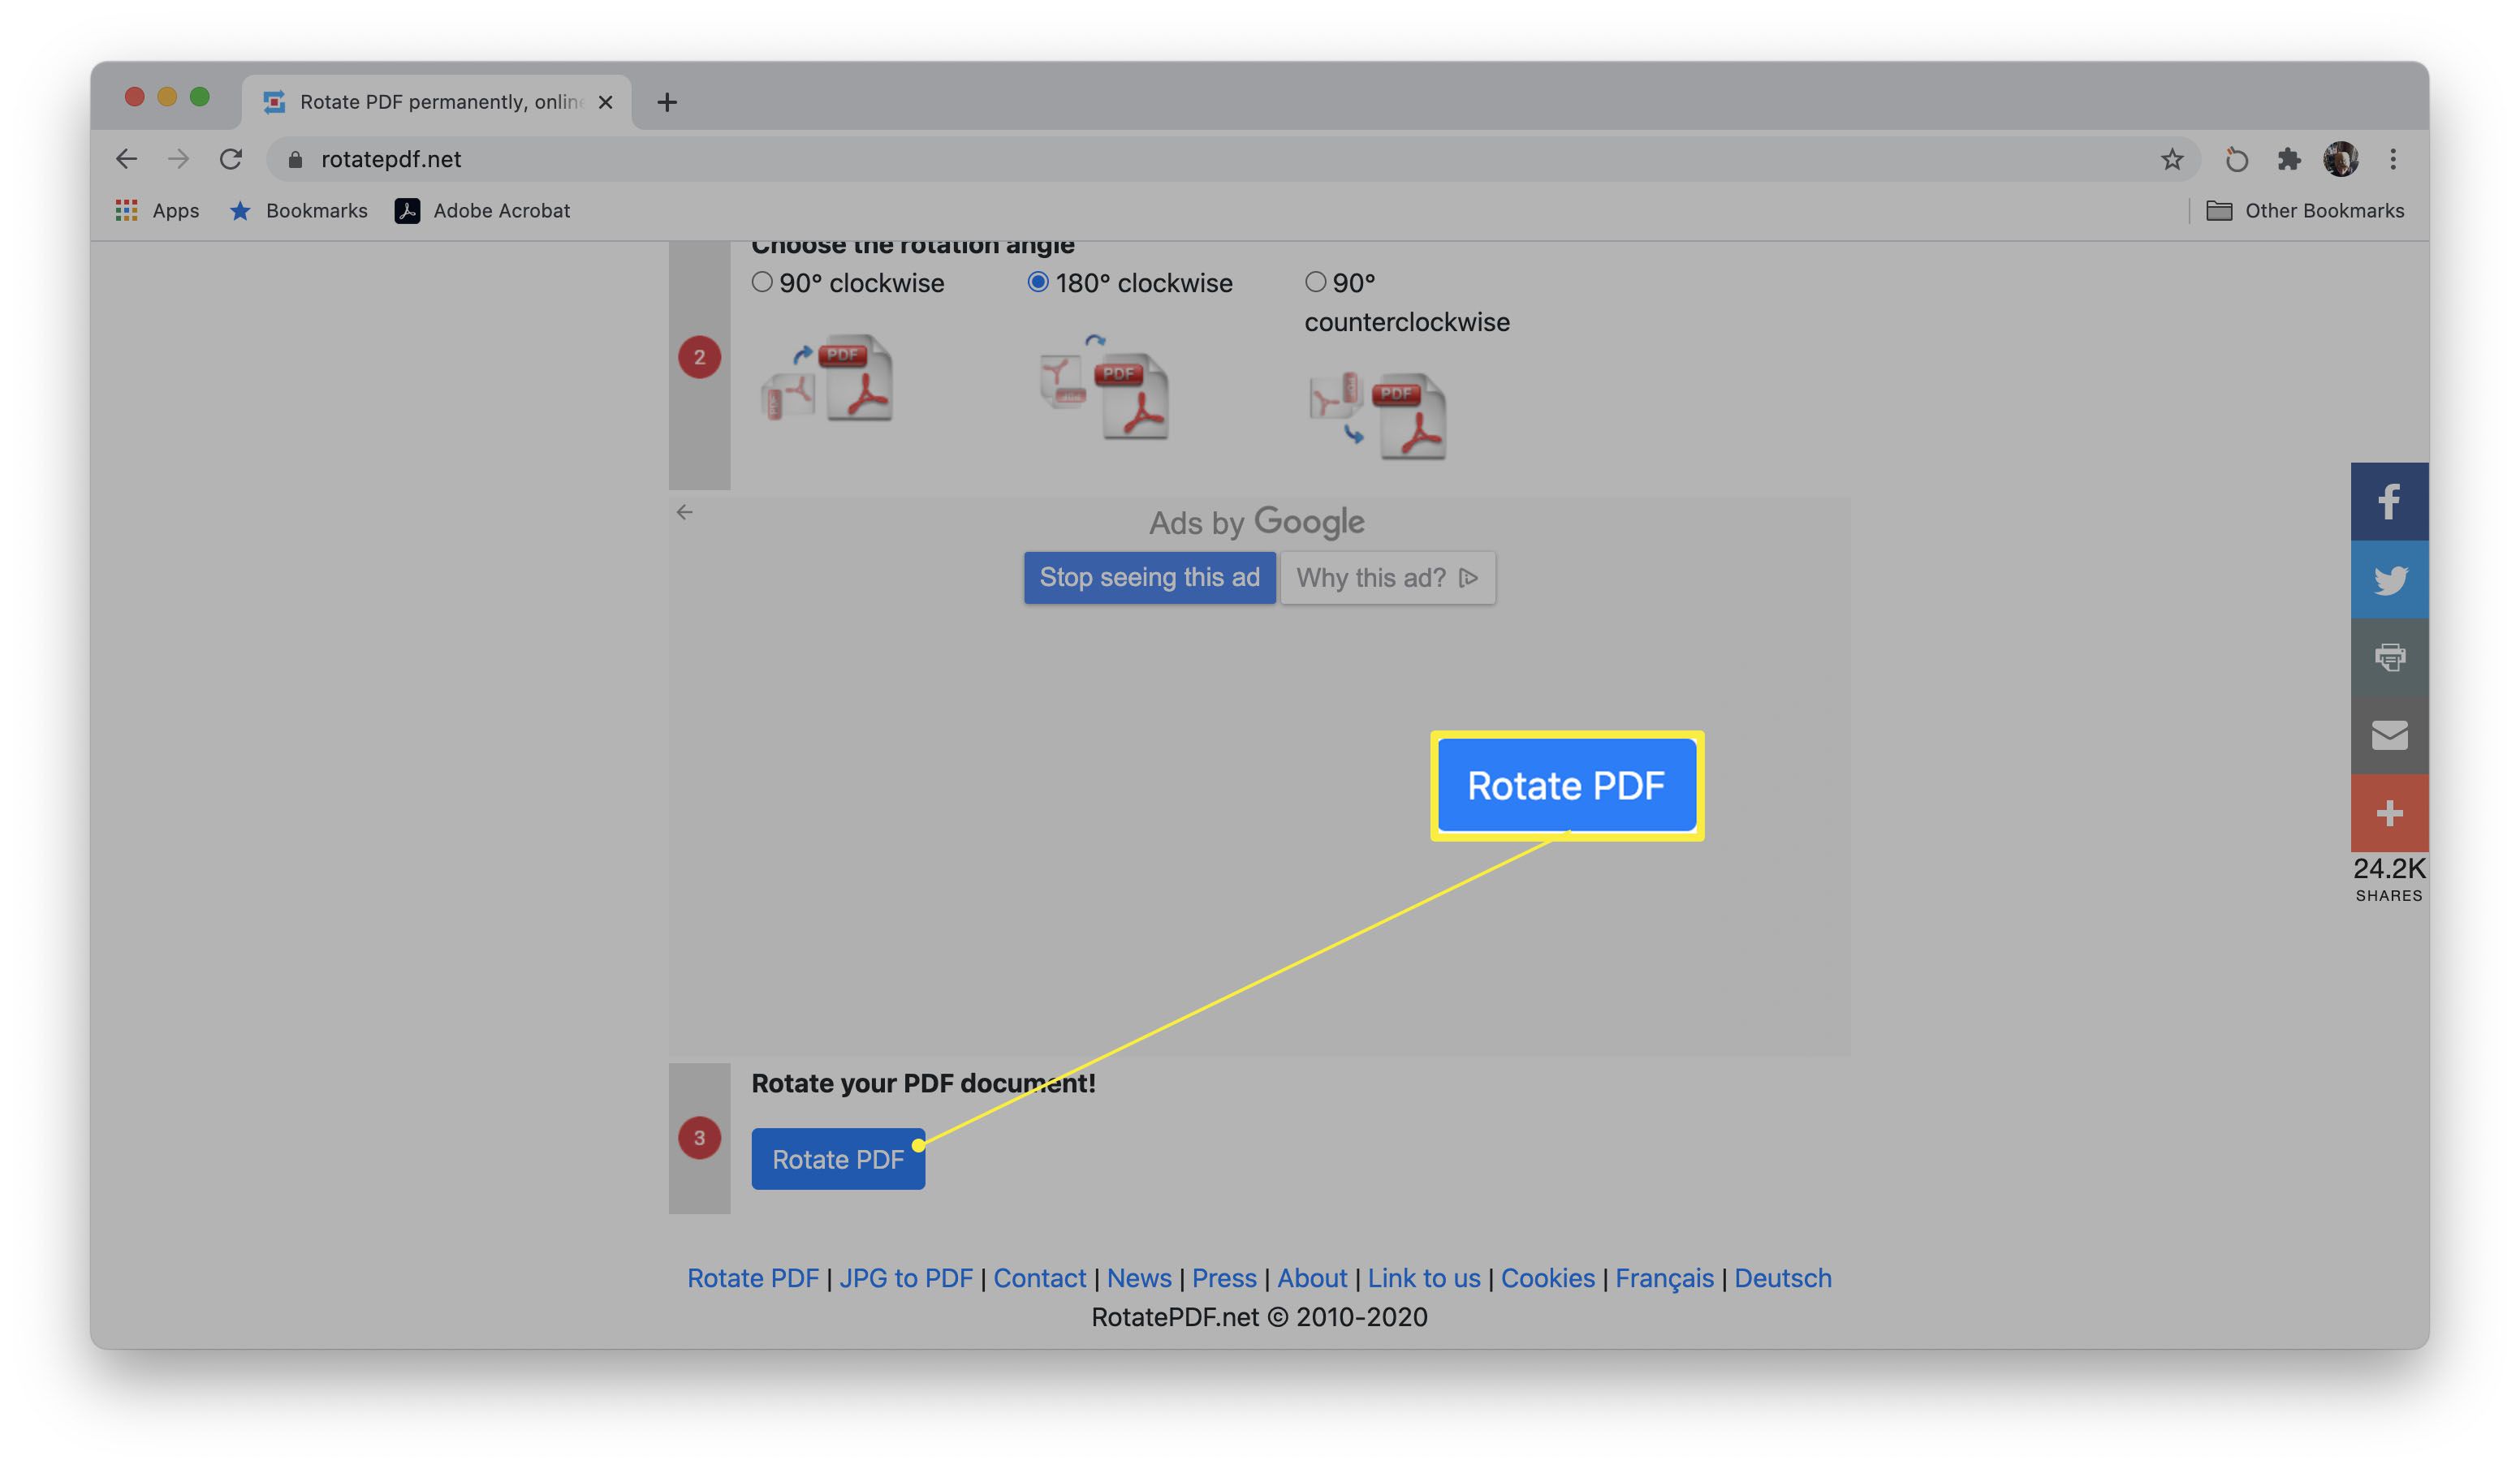Open the Rotate PDF footer link
The width and height of the screenshot is (2520, 1469).
(752, 1278)
